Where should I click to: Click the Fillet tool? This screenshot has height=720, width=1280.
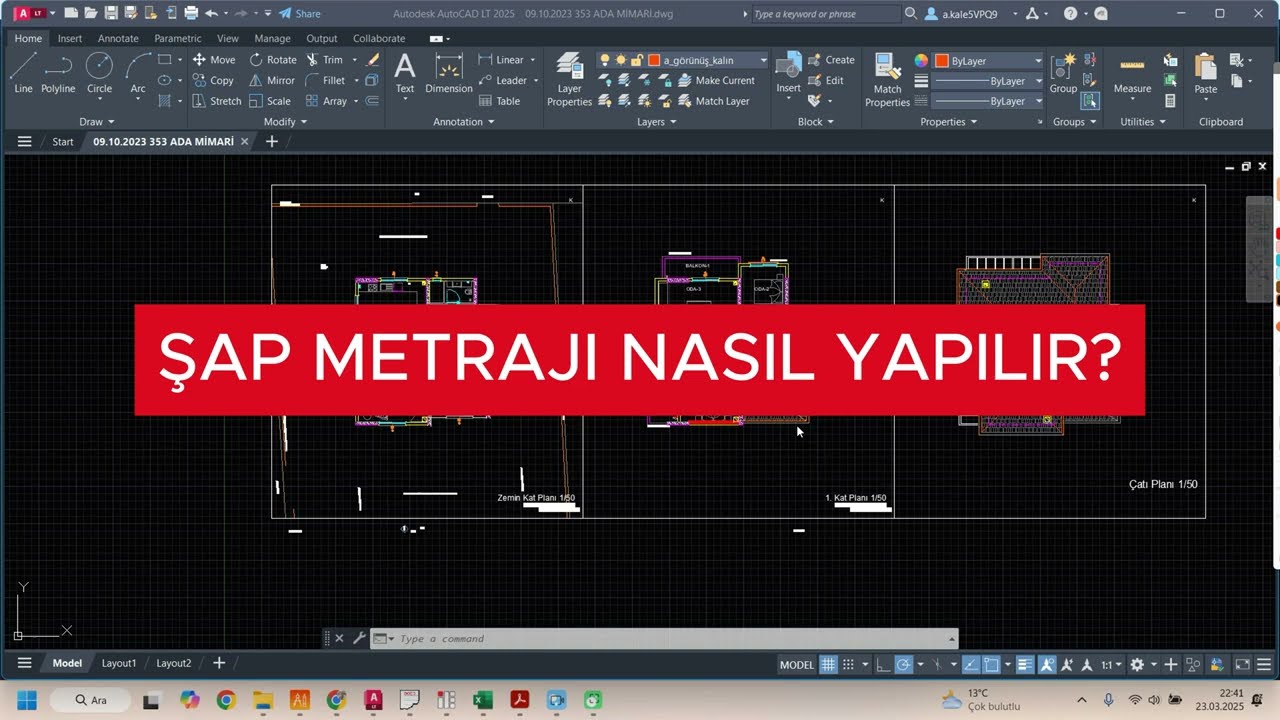pos(325,81)
